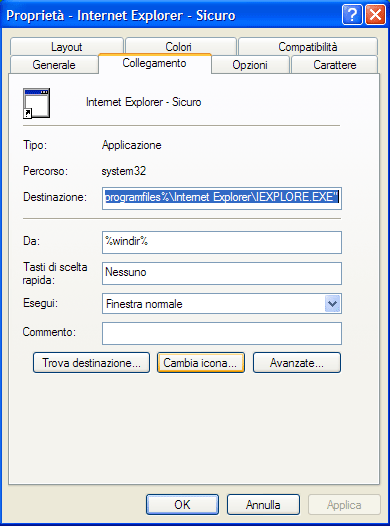Click in the Da field containing %windir%
The width and height of the screenshot is (390, 526).
[x=222, y=242]
